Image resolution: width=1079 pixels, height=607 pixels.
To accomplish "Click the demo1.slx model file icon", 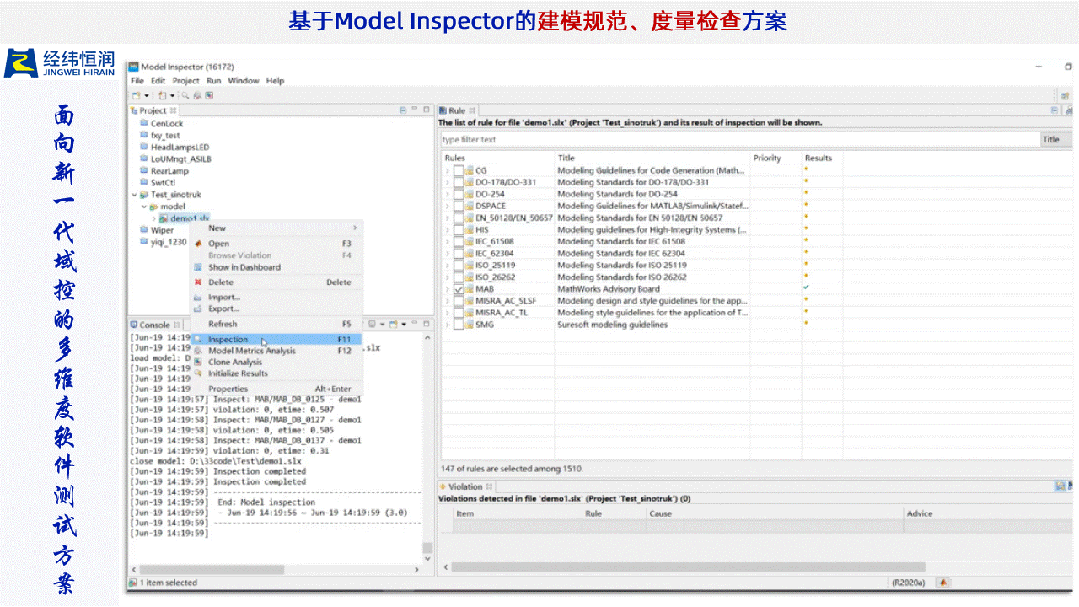I will (x=164, y=218).
